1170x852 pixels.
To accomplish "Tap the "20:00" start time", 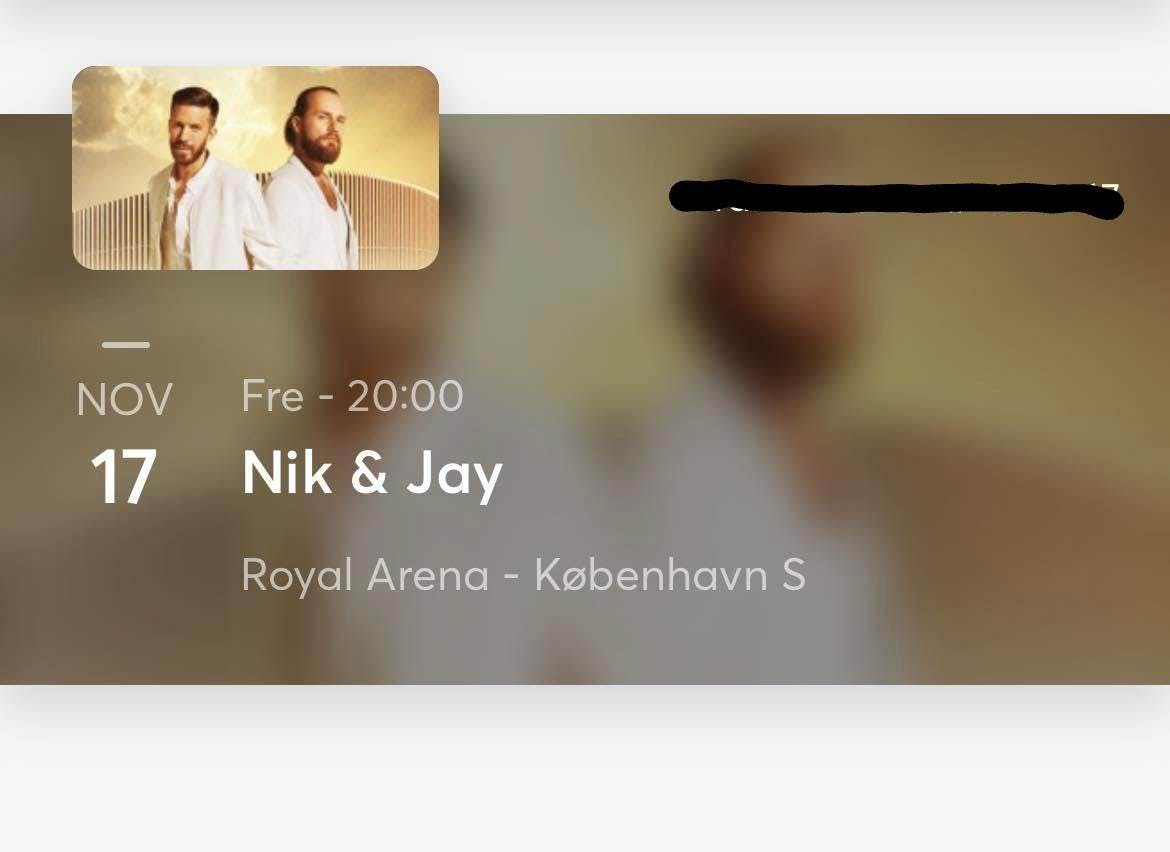I will pyautogui.click(x=405, y=396).
